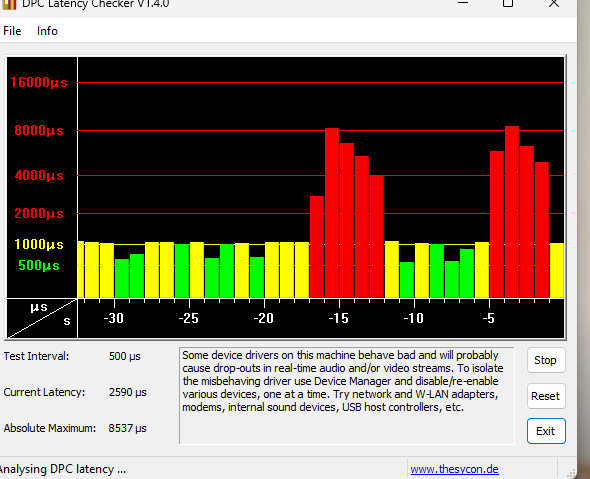Click the '500 µs' test interval value

pos(125,356)
